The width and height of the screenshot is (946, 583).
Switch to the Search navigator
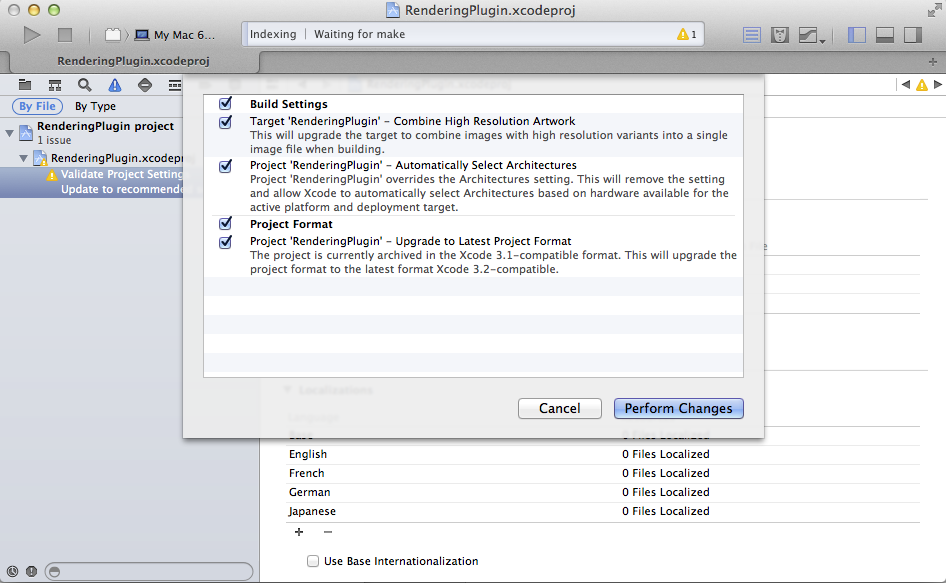tap(85, 85)
